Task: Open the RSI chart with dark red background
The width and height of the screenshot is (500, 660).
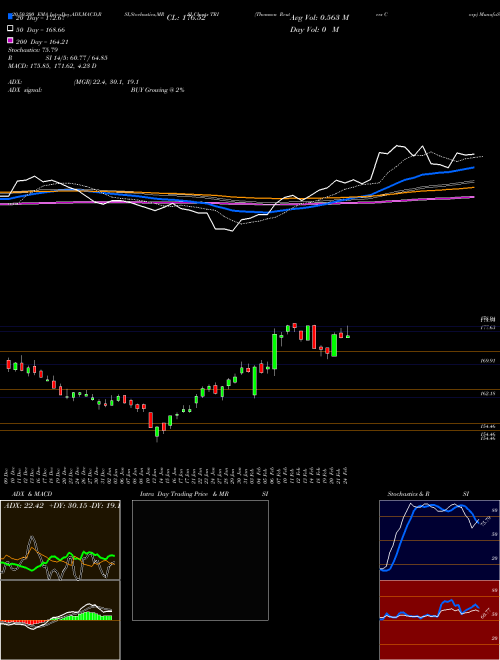Action: tap(439, 620)
